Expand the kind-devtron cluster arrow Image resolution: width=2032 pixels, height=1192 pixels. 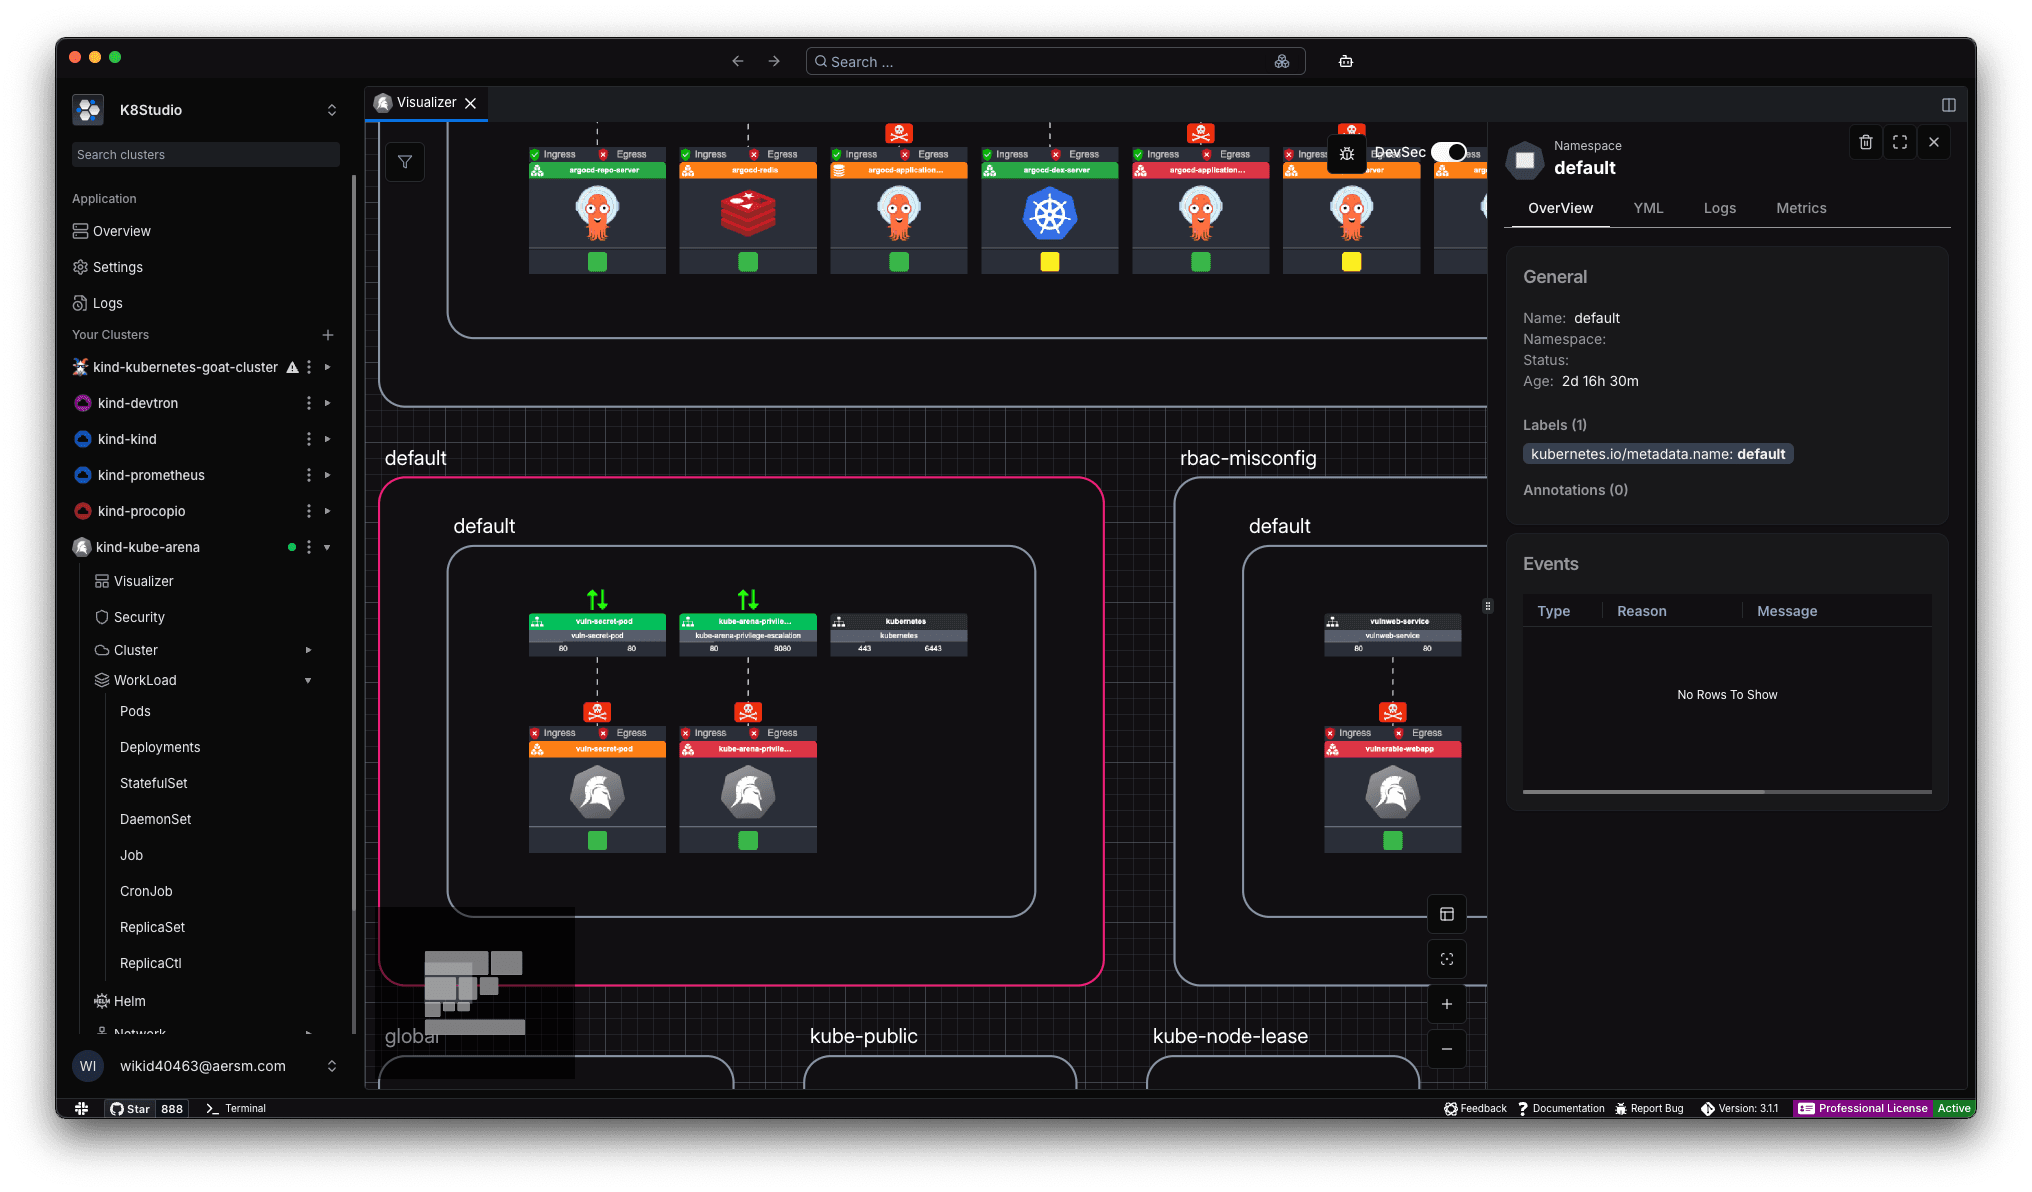[327, 403]
